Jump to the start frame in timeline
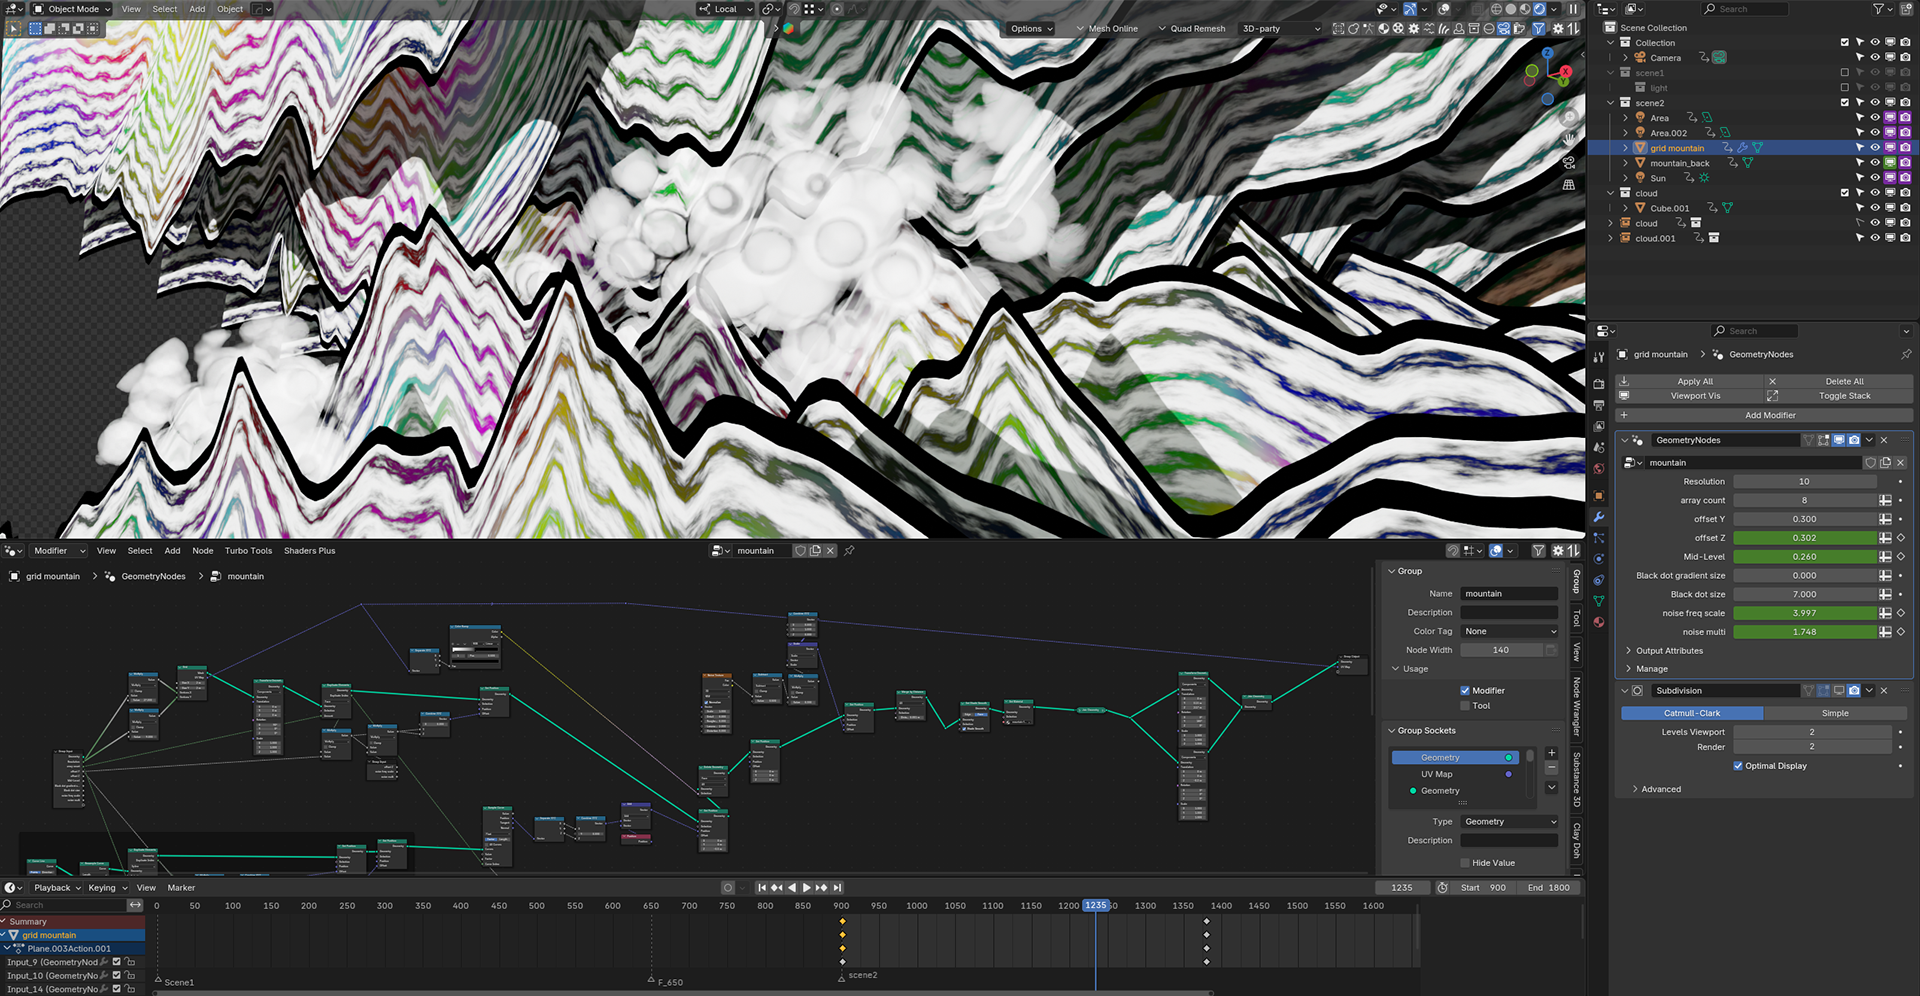This screenshot has width=1920, height=996. pos(761,888)
